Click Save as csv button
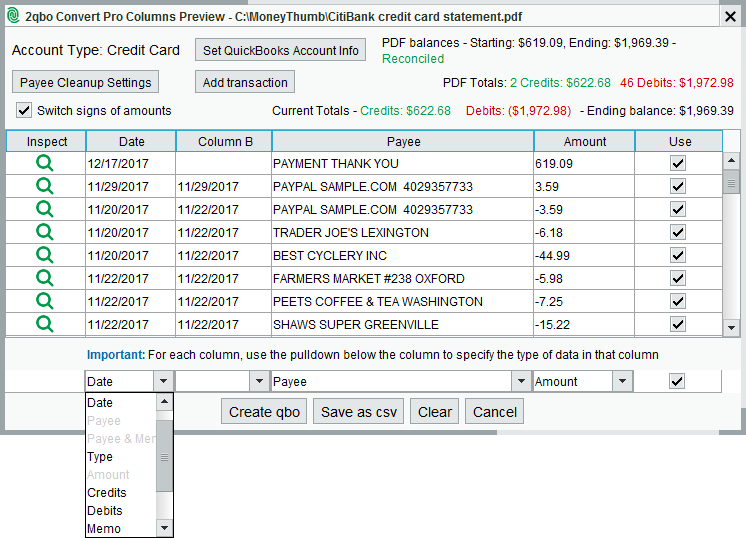The width and height of the screenshot is (746, 538). click(358, 411)
